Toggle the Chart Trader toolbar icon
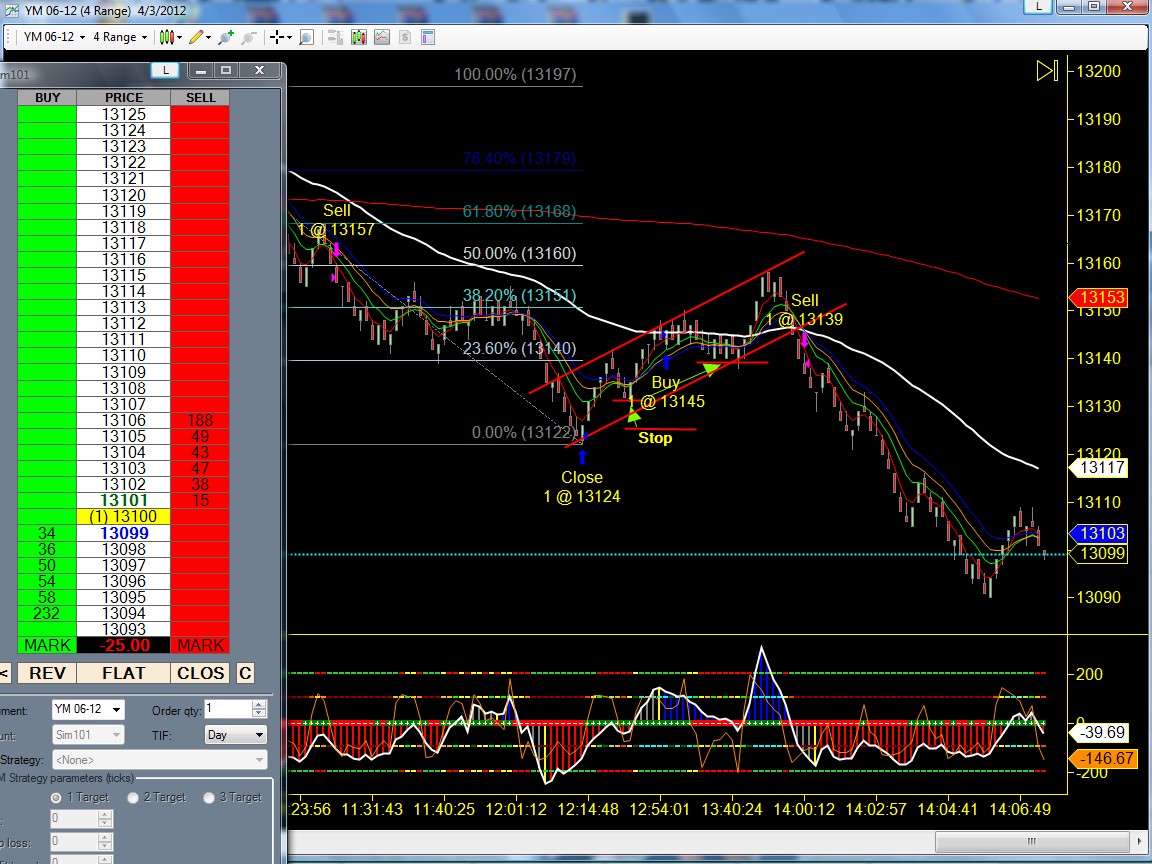This screenshot has height=864, width=1152. (x=335, y=37)
